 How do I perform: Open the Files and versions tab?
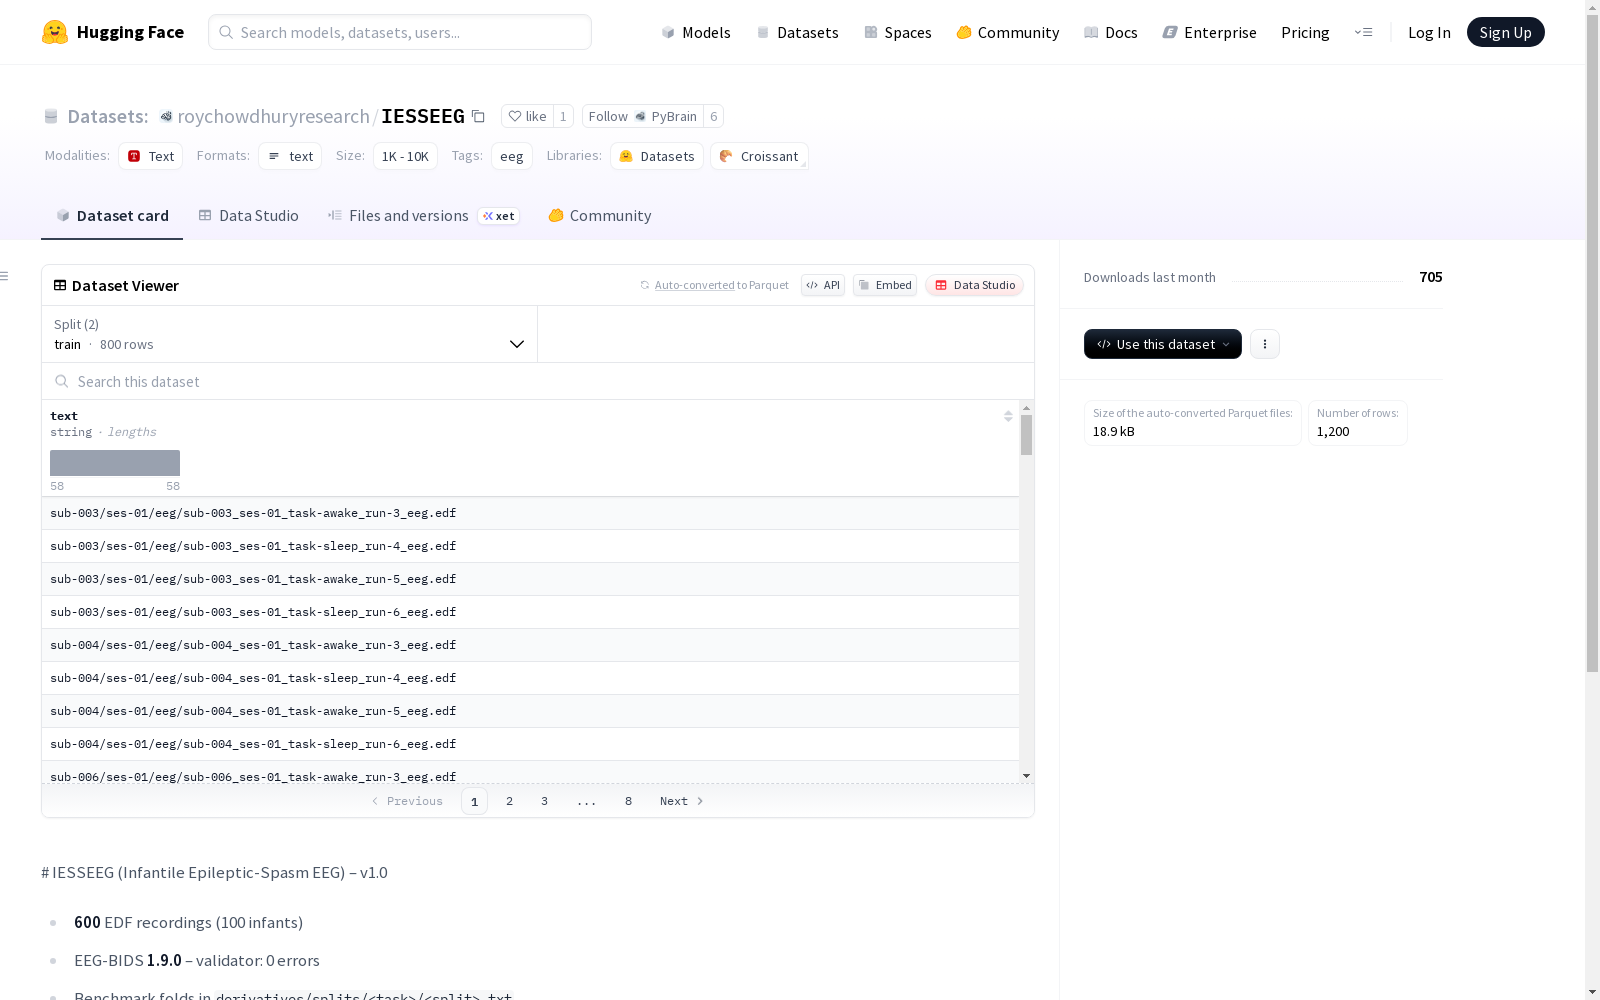point(423,216)
